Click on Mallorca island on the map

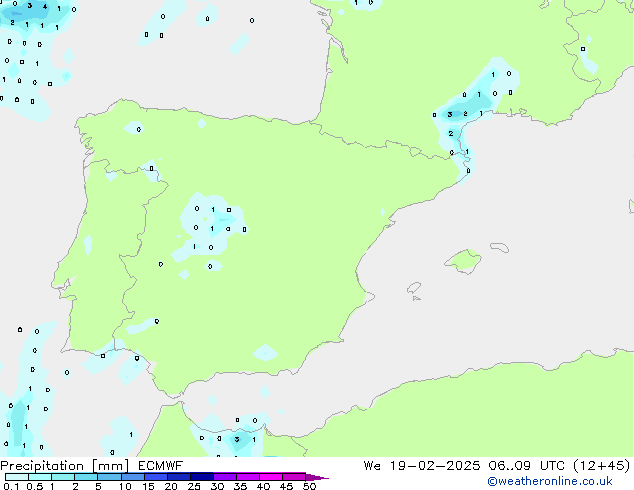(464, 262)
